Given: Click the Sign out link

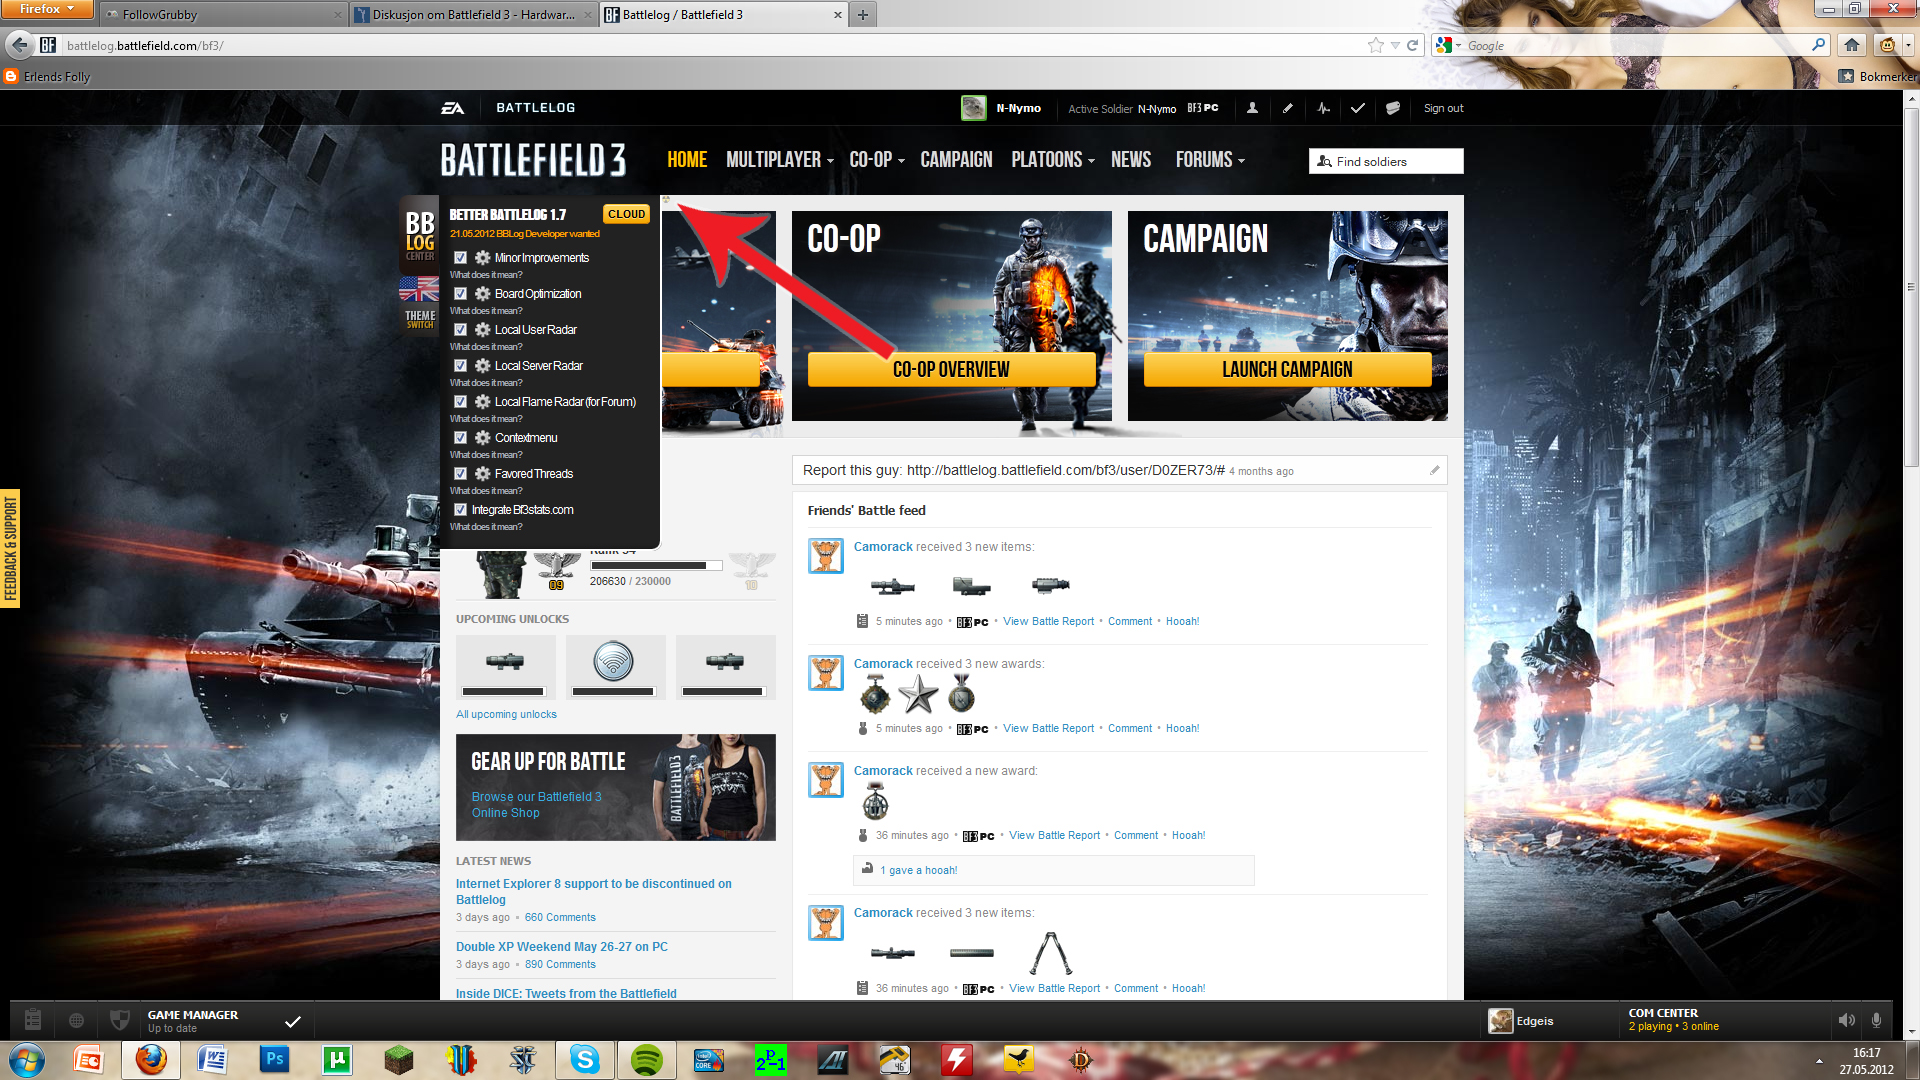Looking at the screenshot, I should (1443, 108).
